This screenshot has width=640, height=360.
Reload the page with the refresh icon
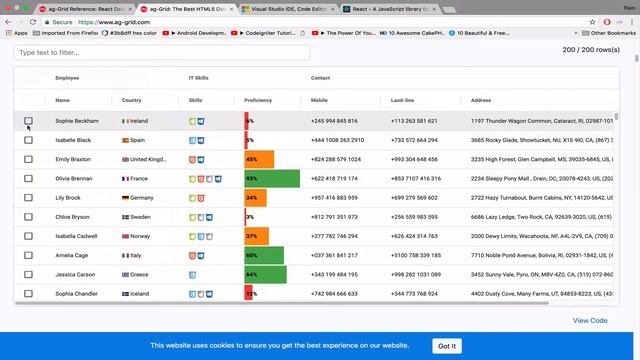(33, 22)
